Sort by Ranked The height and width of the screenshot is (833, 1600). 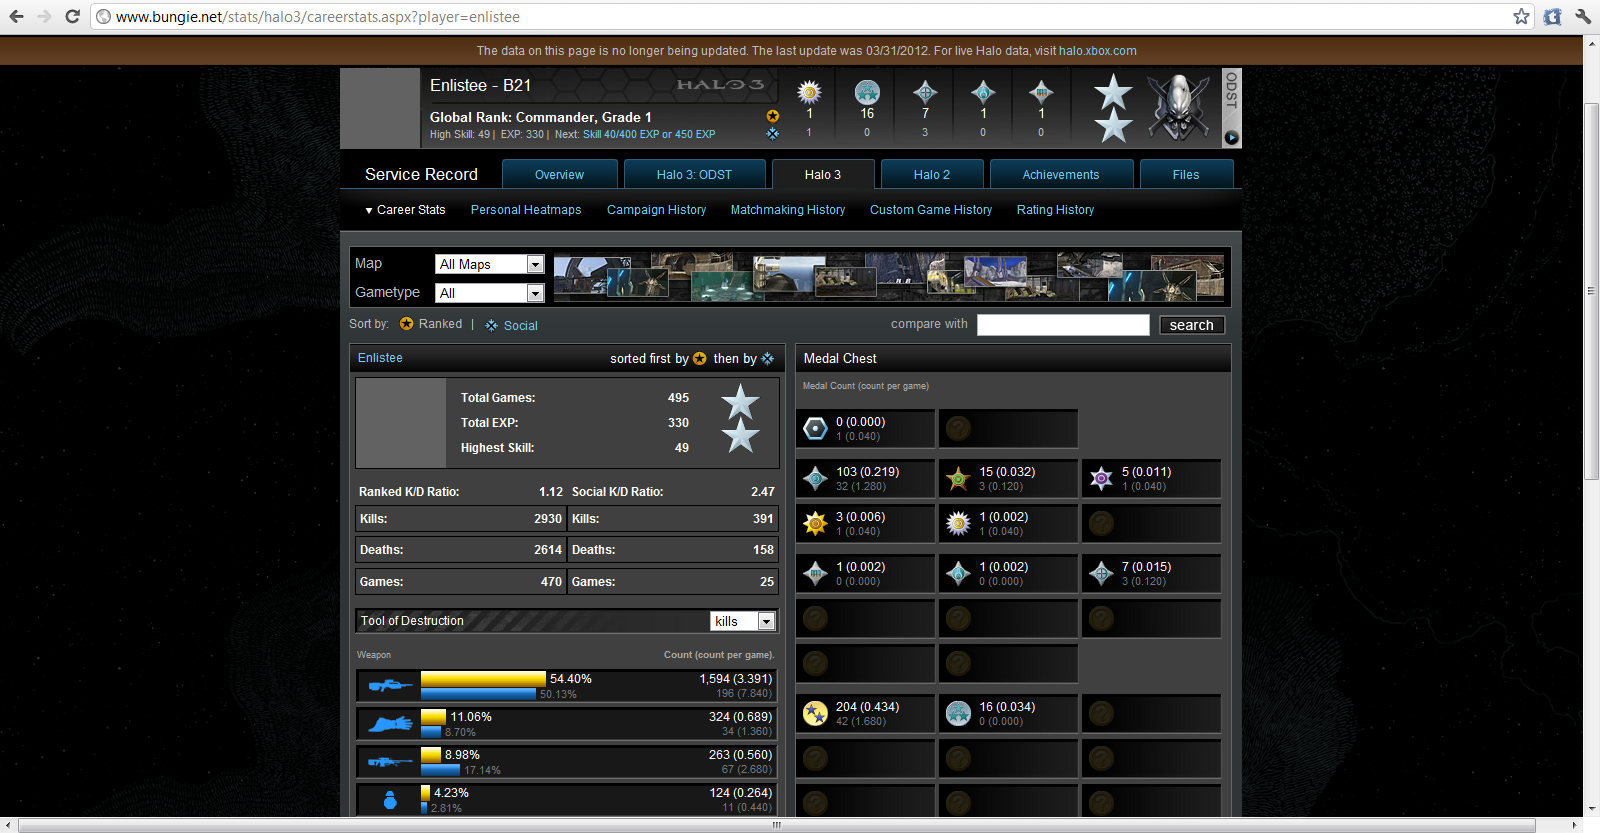pyautogui.click(x=440, y=324)
